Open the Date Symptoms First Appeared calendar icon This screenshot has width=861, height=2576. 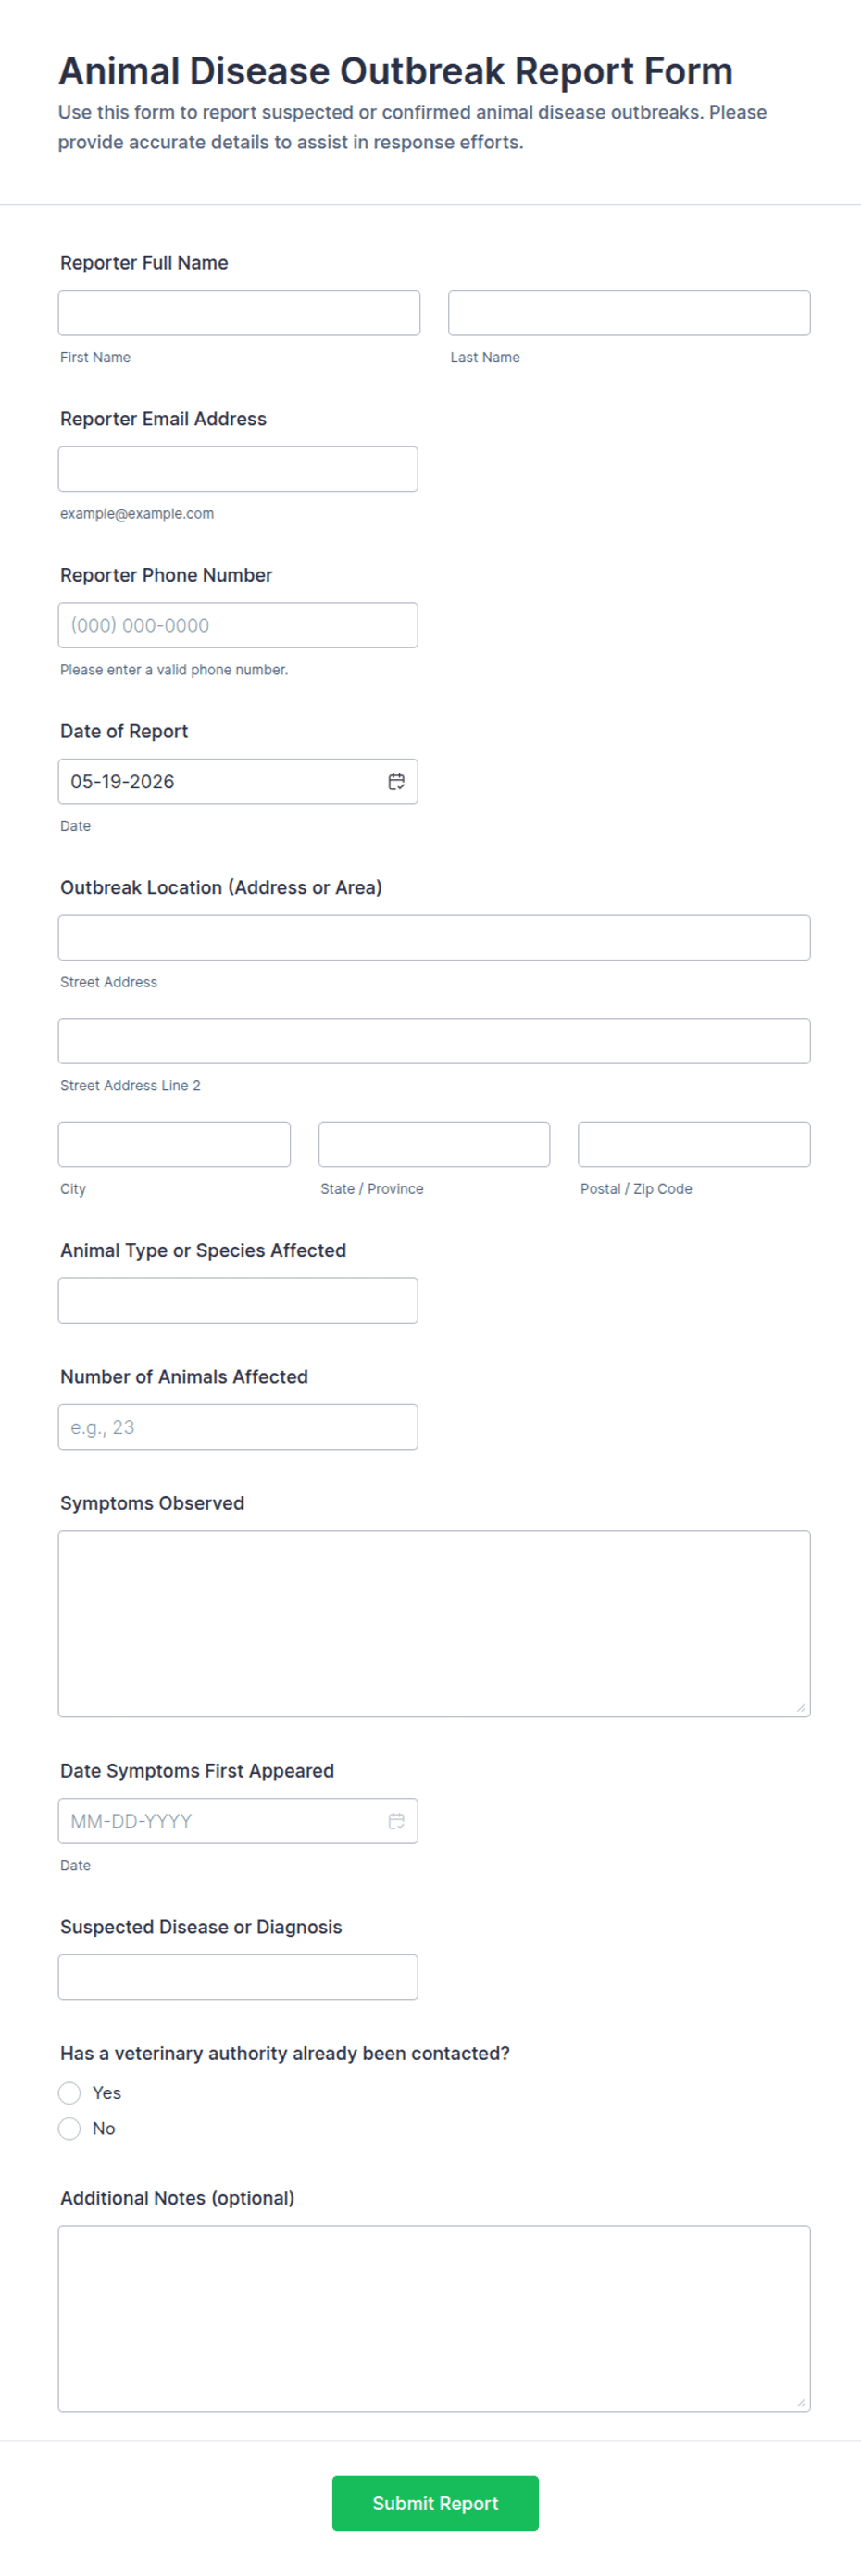coord(396,1820)
